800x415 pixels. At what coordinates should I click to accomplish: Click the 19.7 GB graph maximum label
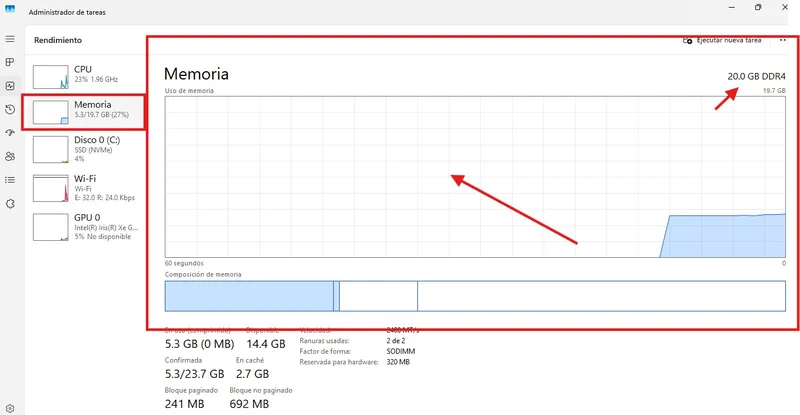tap(774, 90)
